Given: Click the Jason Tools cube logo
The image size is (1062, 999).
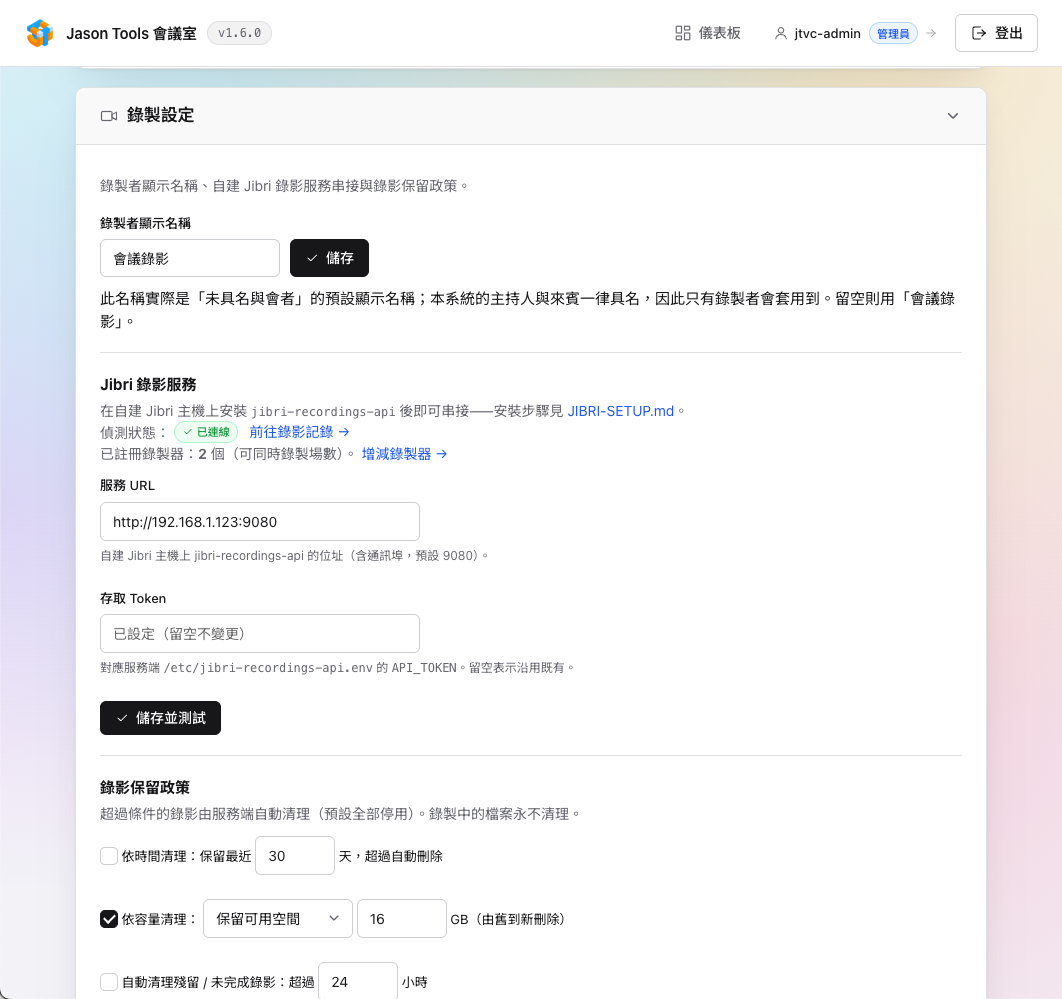Looking at the screenshot, I should (39, 33).
